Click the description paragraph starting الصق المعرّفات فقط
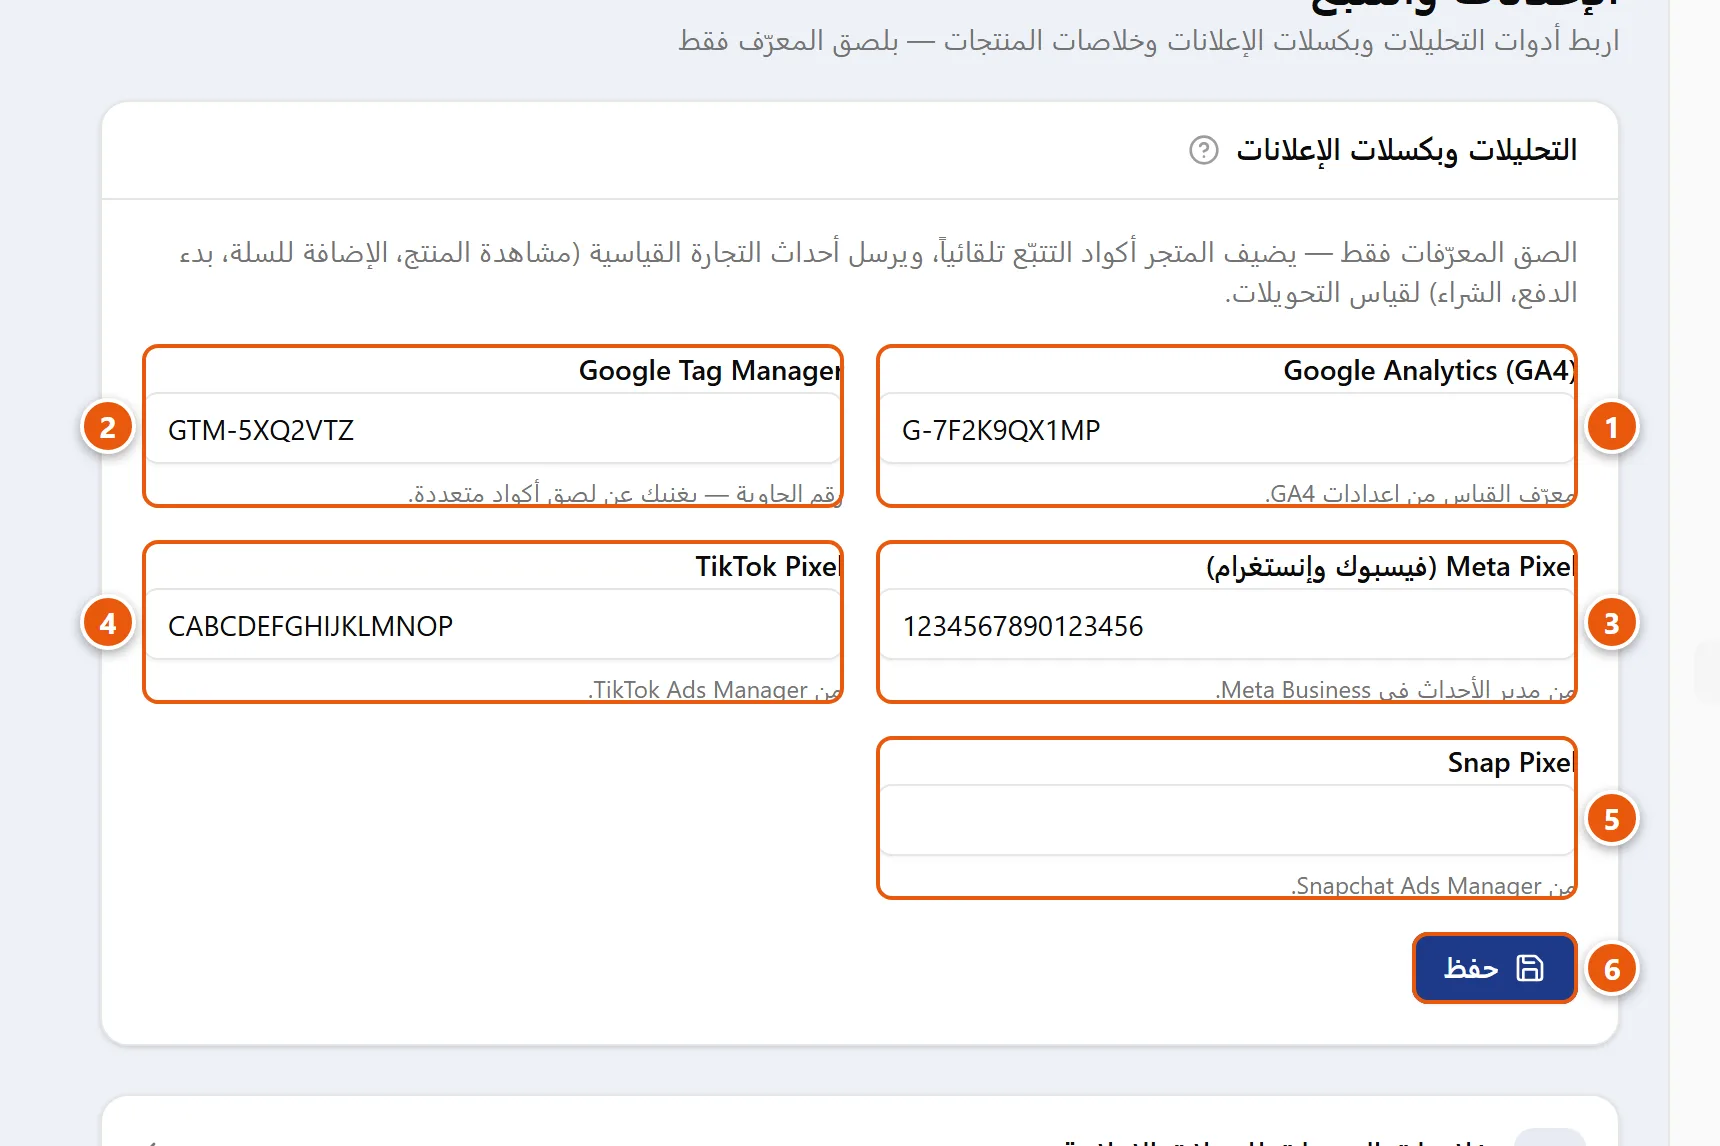 click(878, 272)
